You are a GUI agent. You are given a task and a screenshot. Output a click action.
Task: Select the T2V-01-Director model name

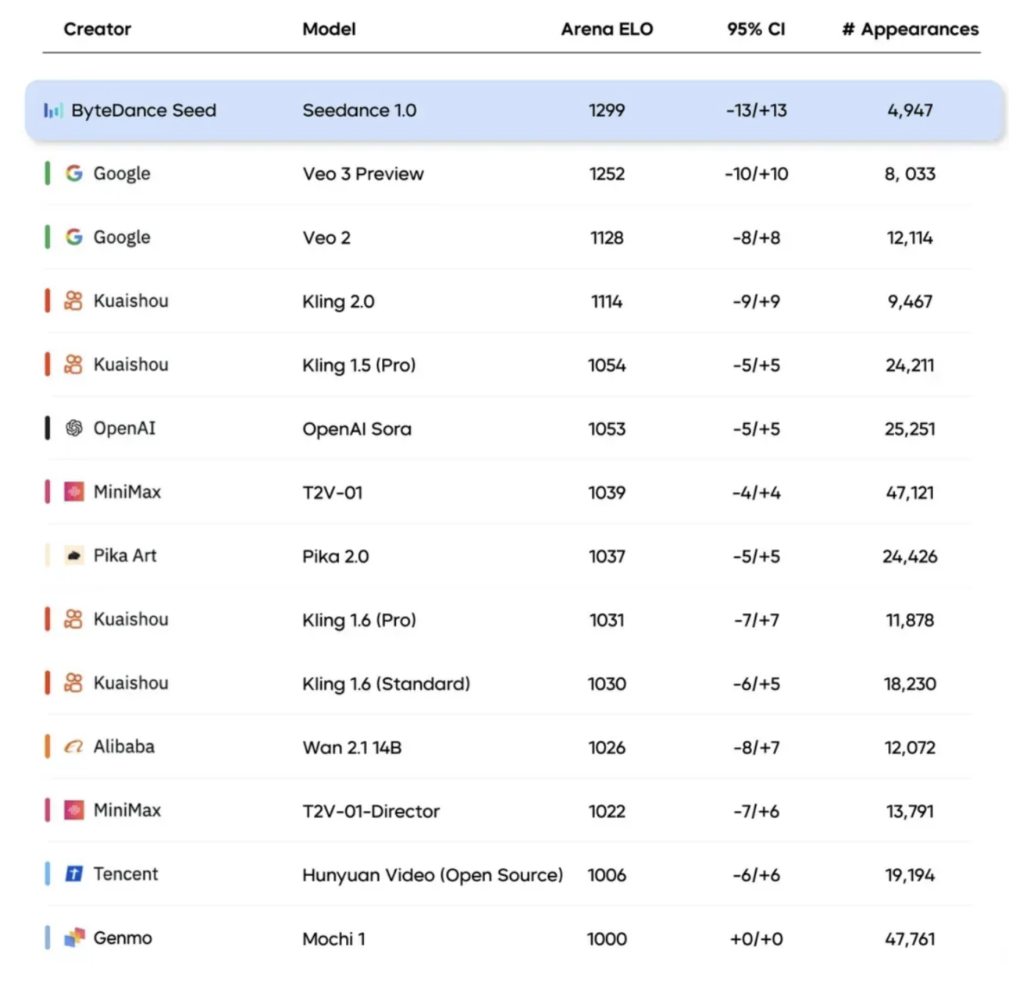371,811
